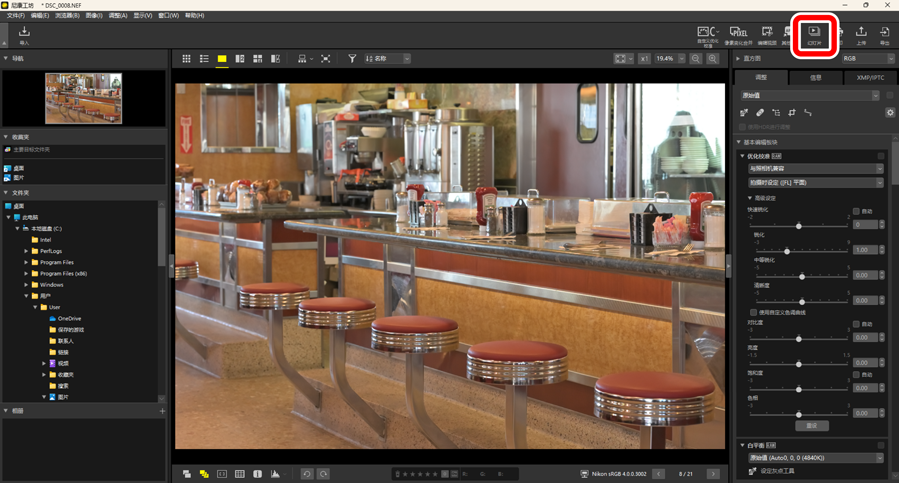Click the Reset (重设) button
Viewport: 899px width, 483px height.
(811, 426)
